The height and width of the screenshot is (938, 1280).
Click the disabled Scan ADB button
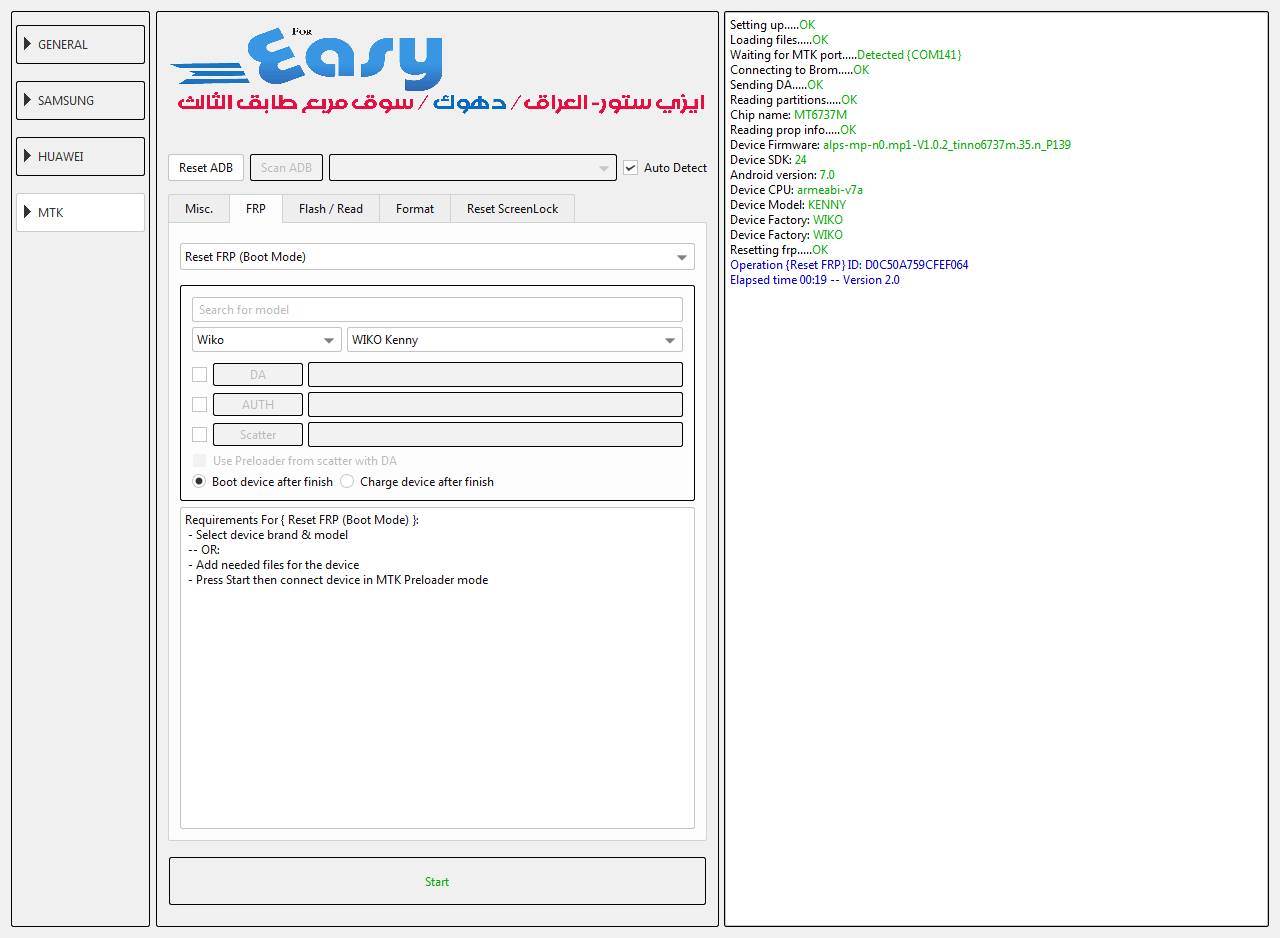pos(286,168)
